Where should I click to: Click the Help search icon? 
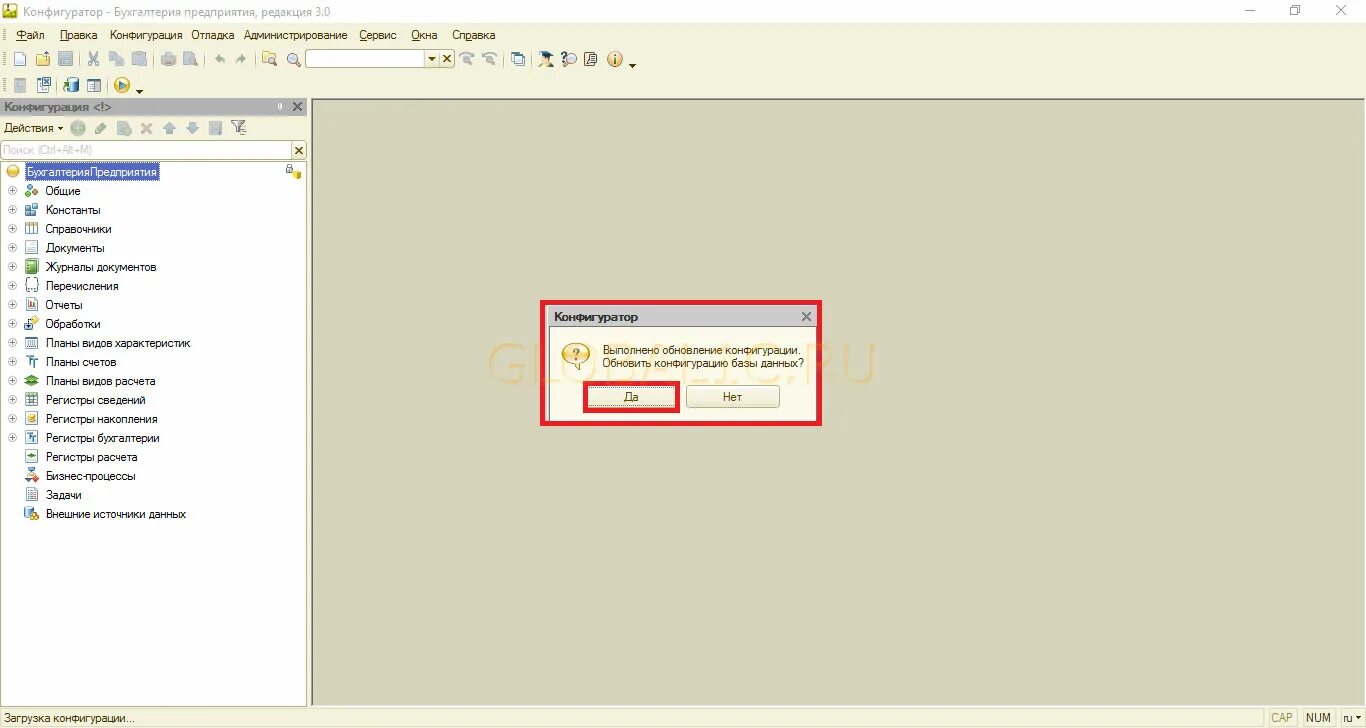pyautogui.click(x=568, y=59)
